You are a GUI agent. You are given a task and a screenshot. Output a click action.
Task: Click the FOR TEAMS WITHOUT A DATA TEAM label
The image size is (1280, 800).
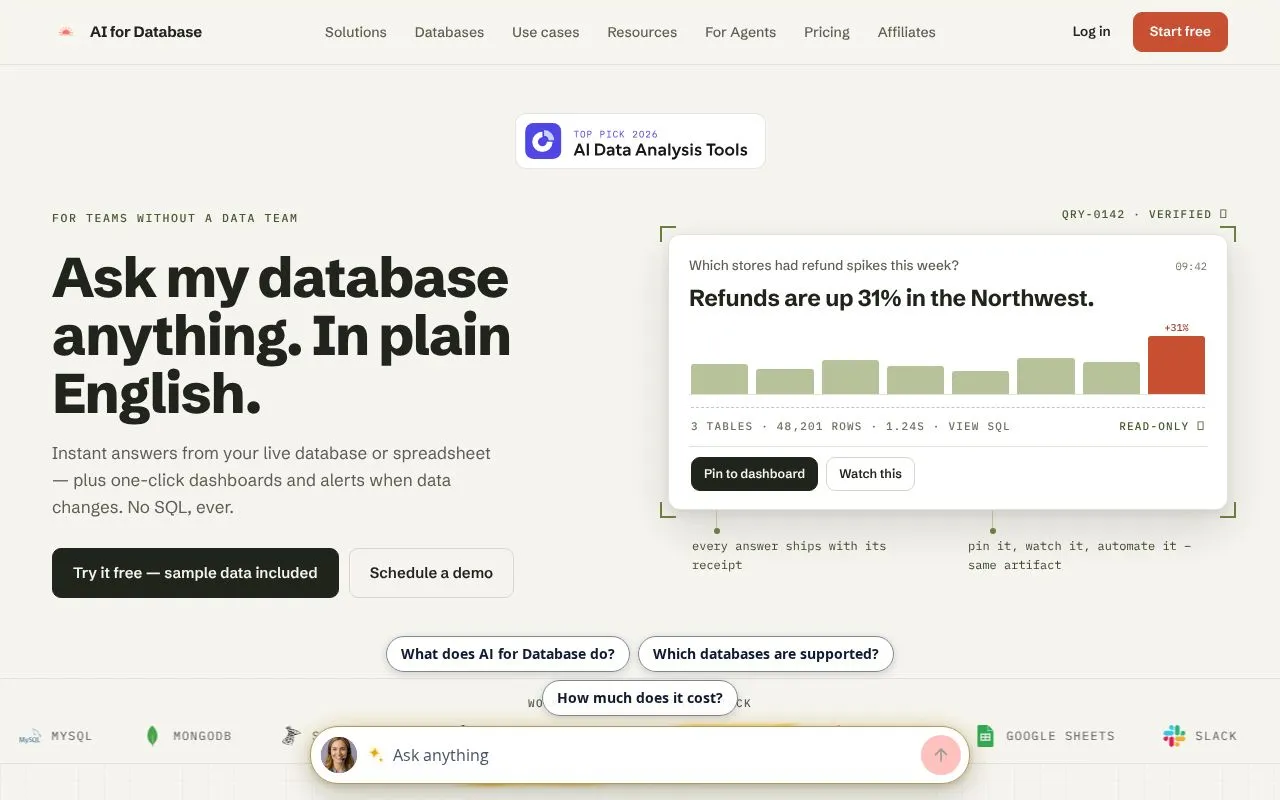pos(175,218)
